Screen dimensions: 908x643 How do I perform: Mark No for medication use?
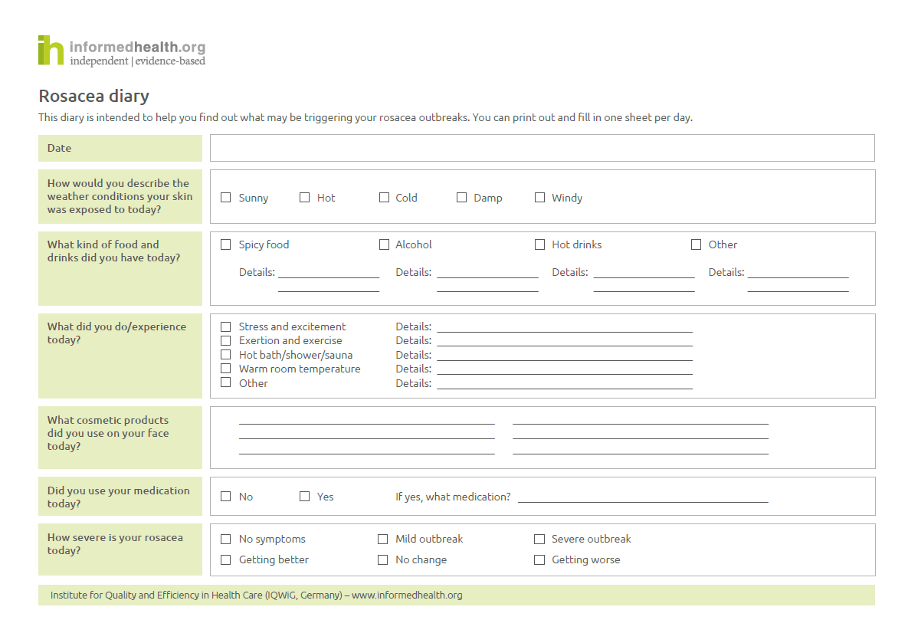[226, 496]
